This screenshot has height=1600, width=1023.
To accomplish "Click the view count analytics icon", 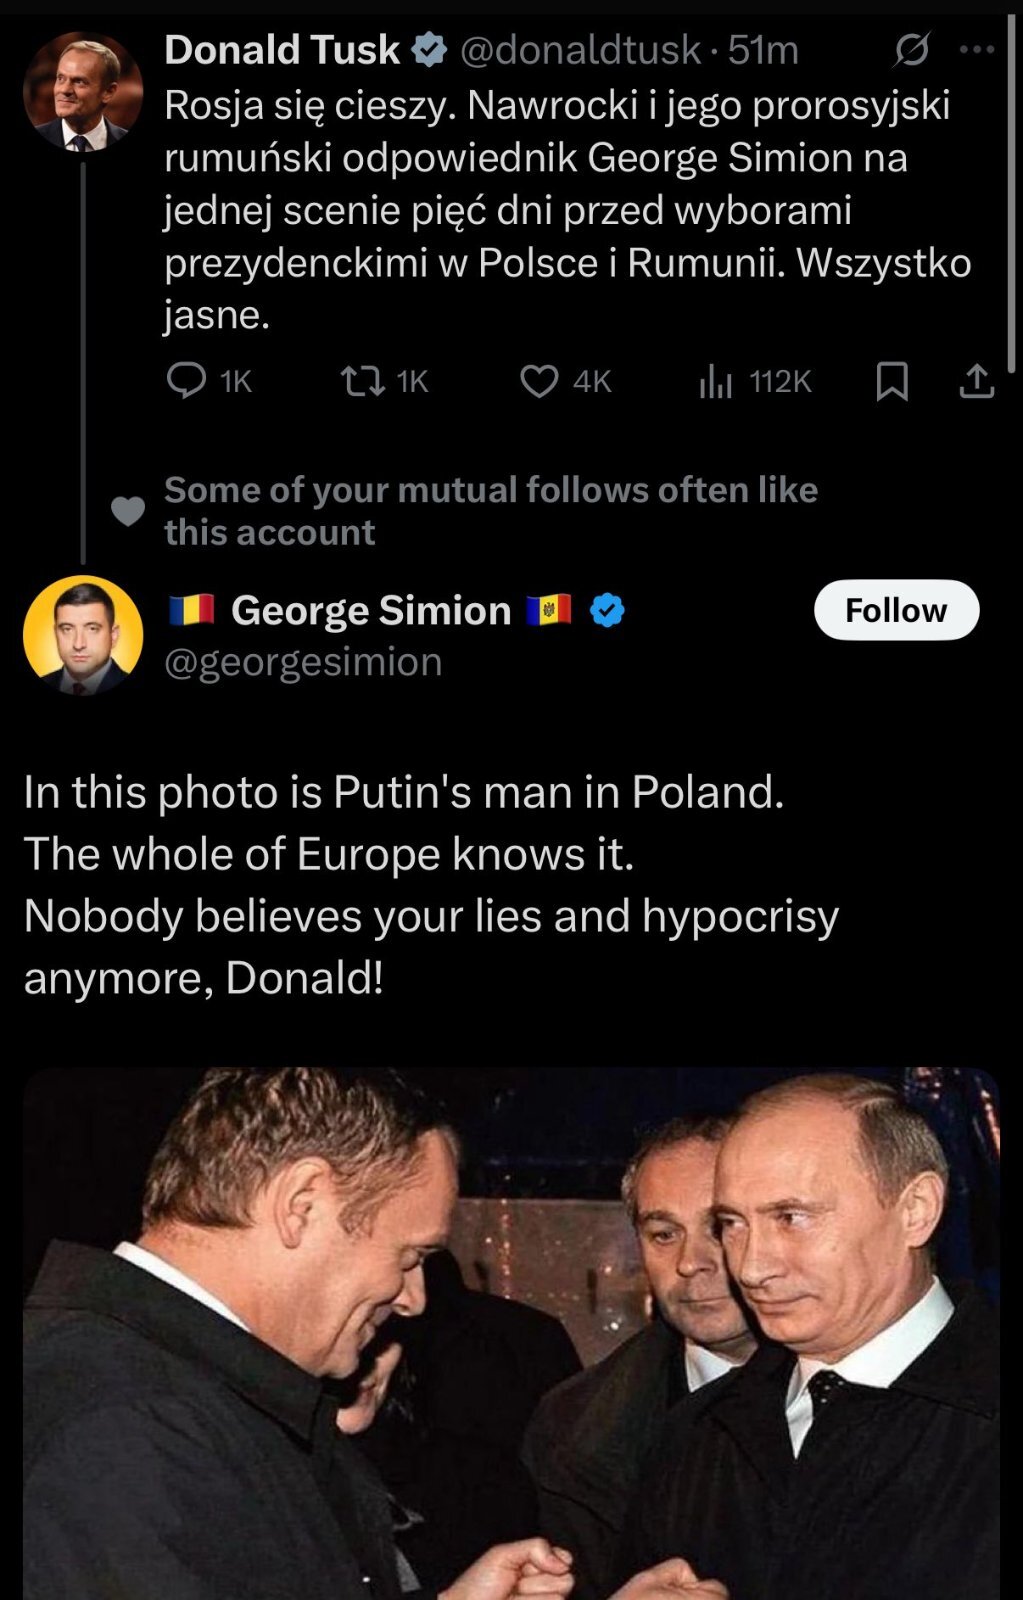I will [x=716, y=381].
